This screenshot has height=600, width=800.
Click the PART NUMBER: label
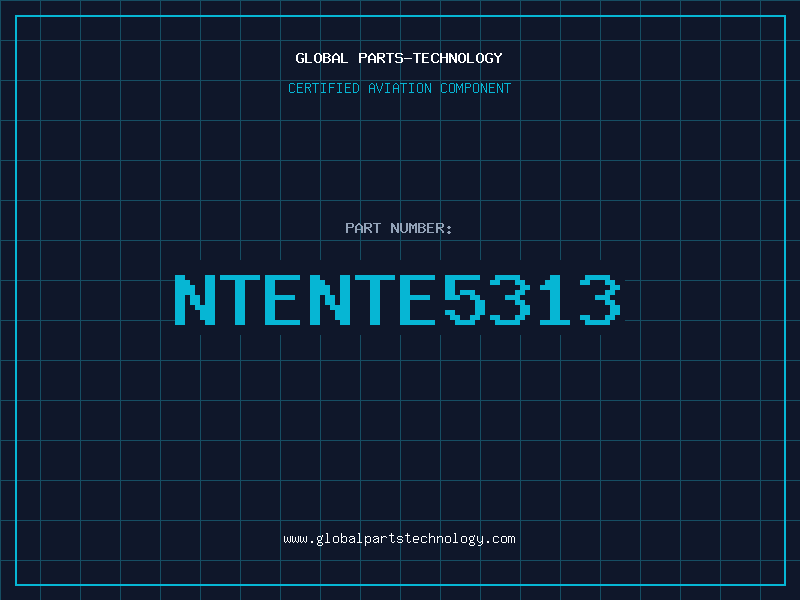click(399, 228)
